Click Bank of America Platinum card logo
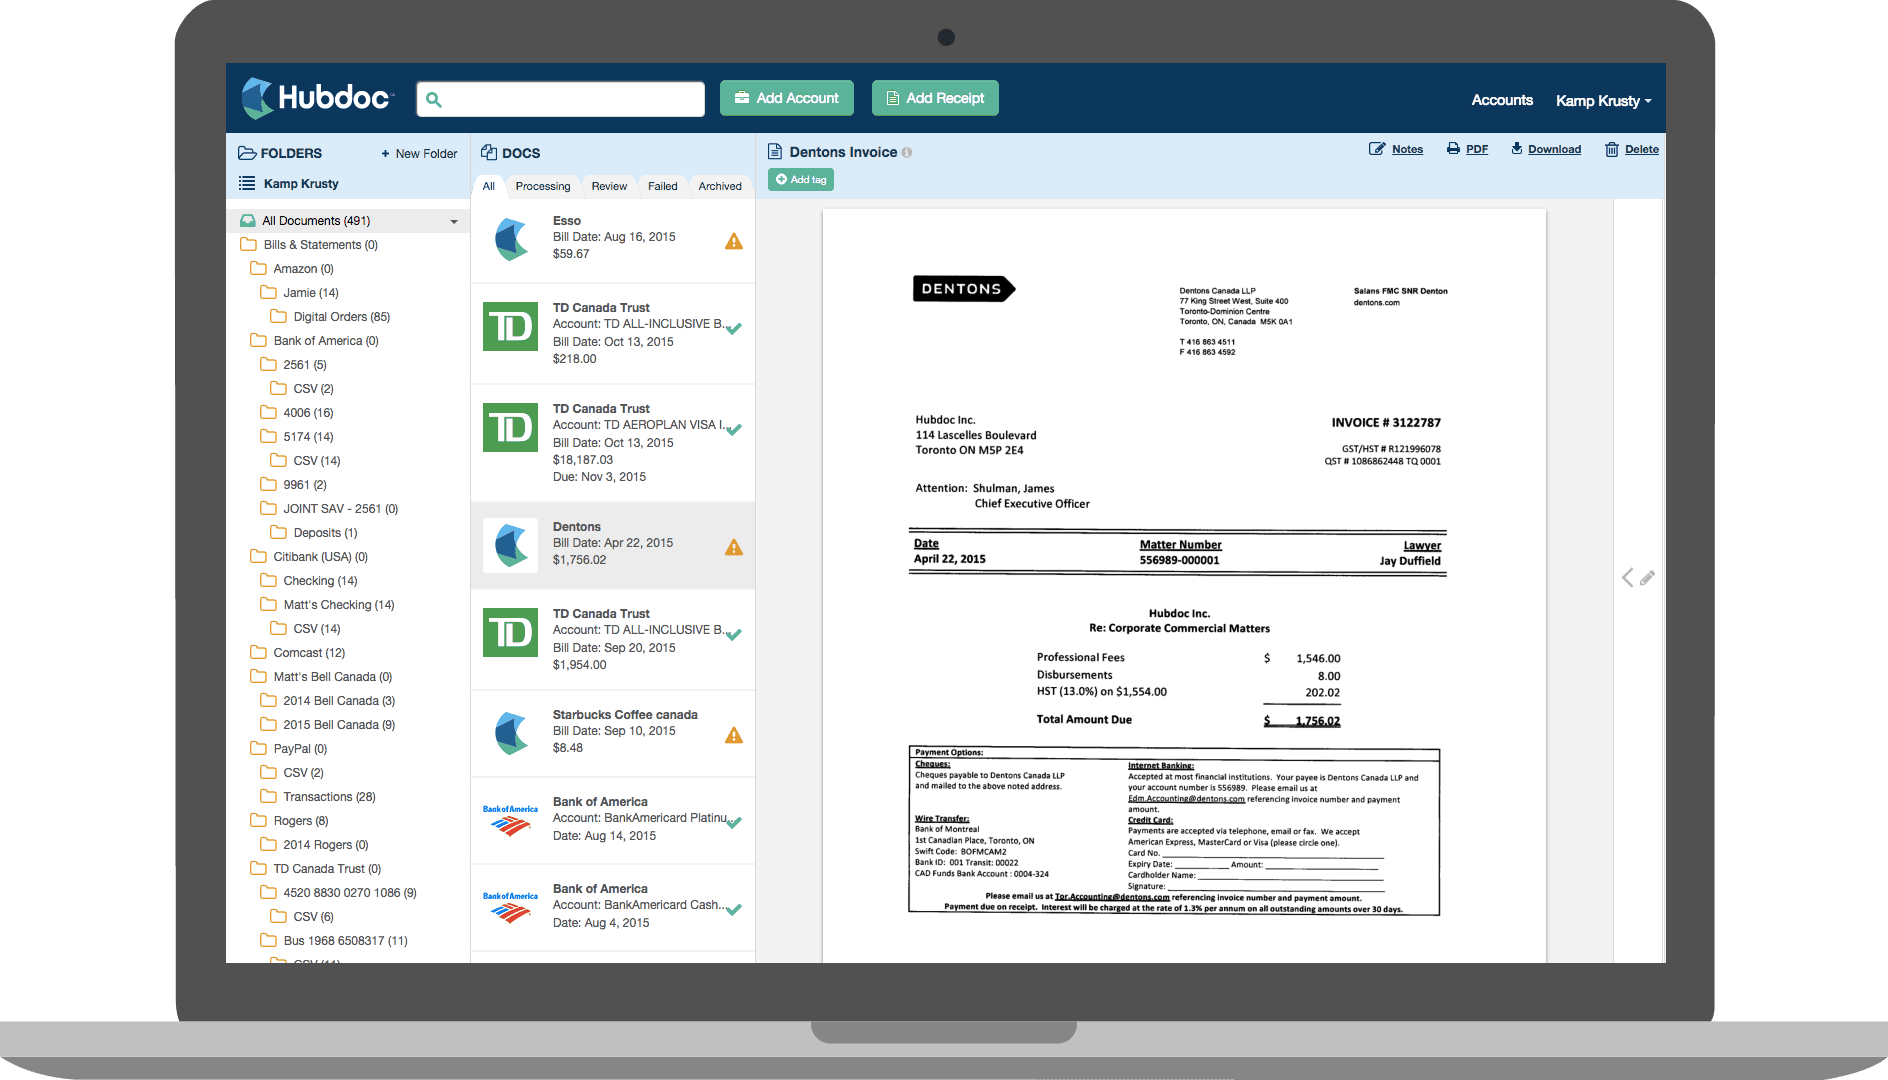The height and width of the screenshot is (1080, 1888). [x=511, y=820]
